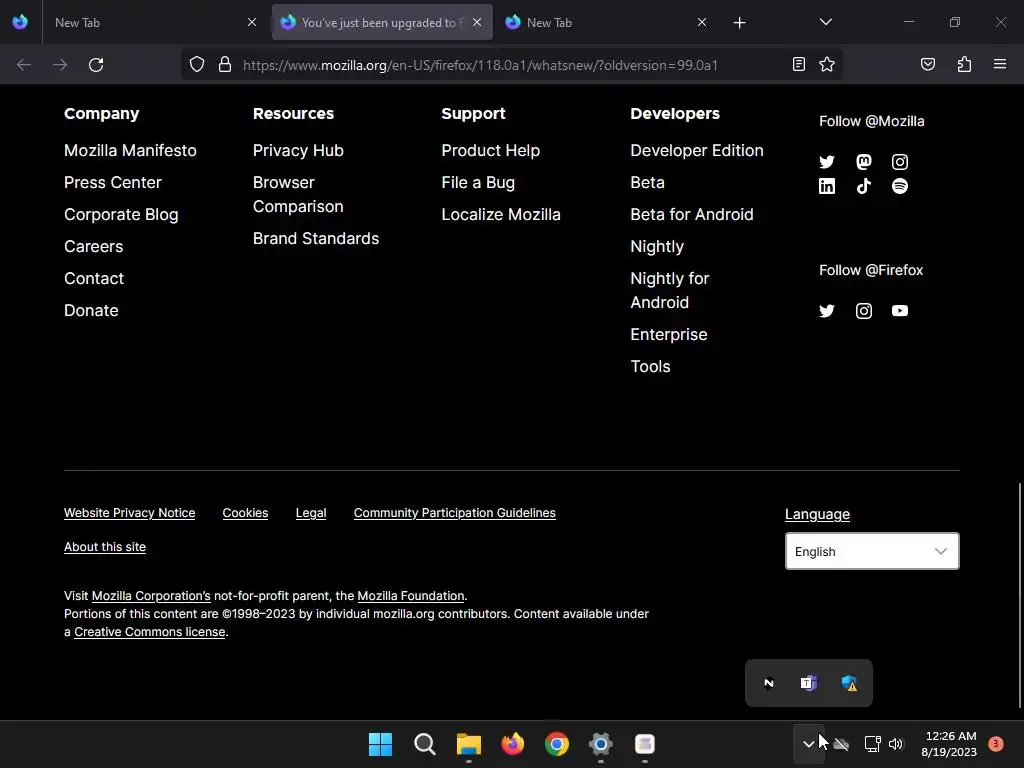The image size is (1024, 768).
Task: Click the Notion tray icon
Action: [x=769, y=683]
